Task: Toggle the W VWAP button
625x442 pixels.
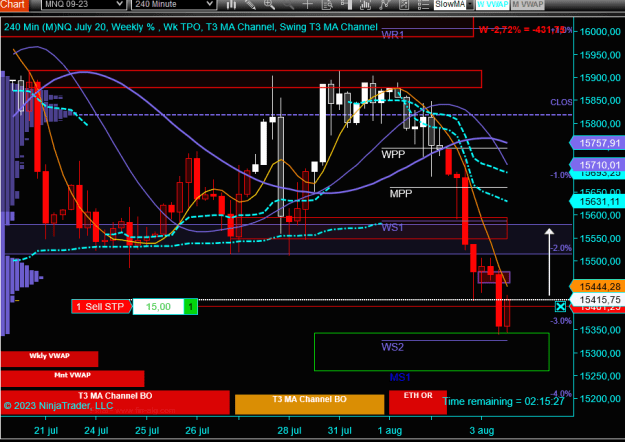Action: tap(492, 4)
